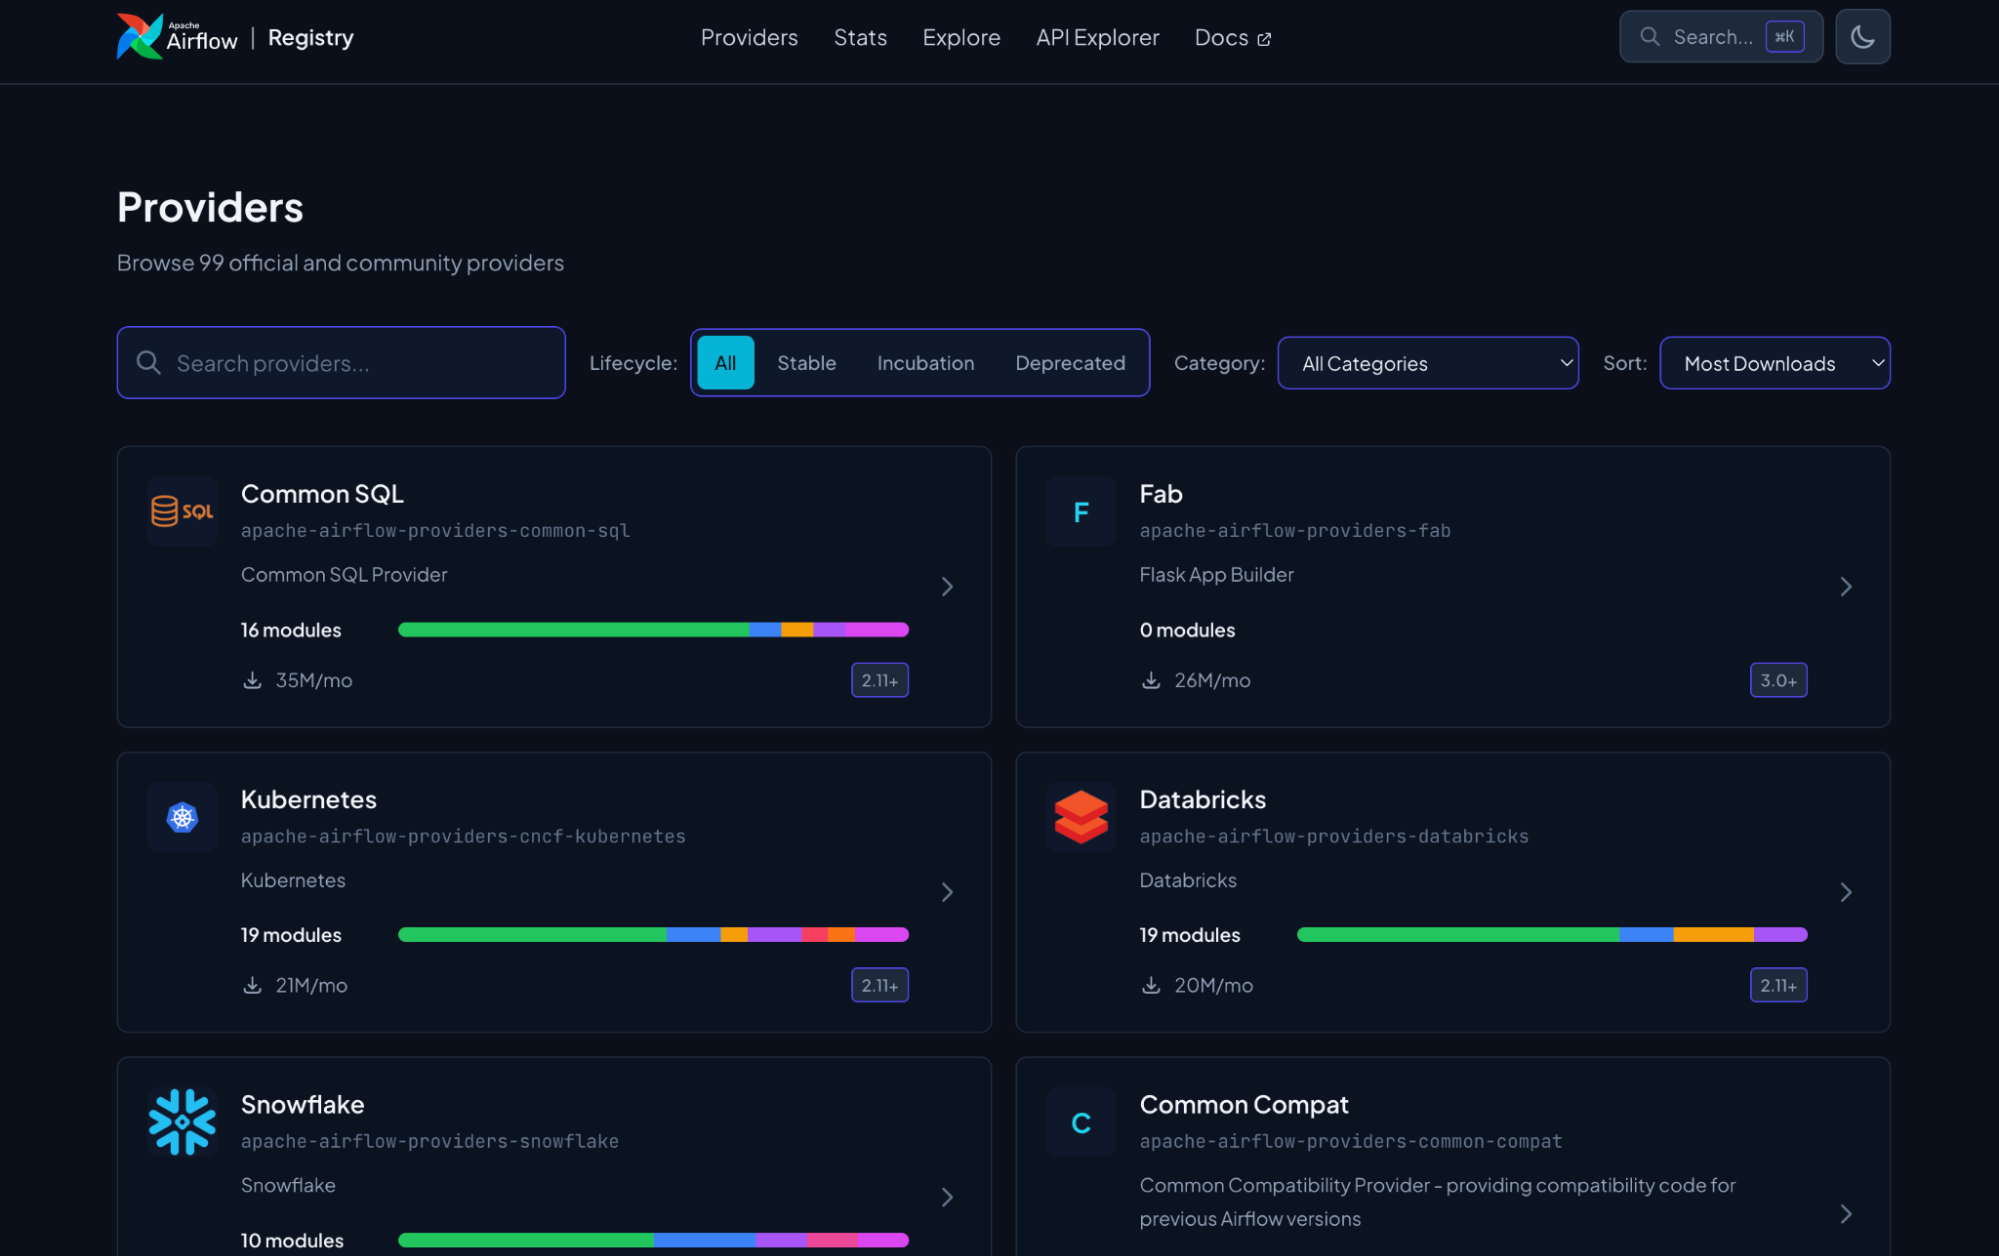Click the Apache Airflow pinwheel logo
1999x1257 pixels.
(x=139, y=36)
